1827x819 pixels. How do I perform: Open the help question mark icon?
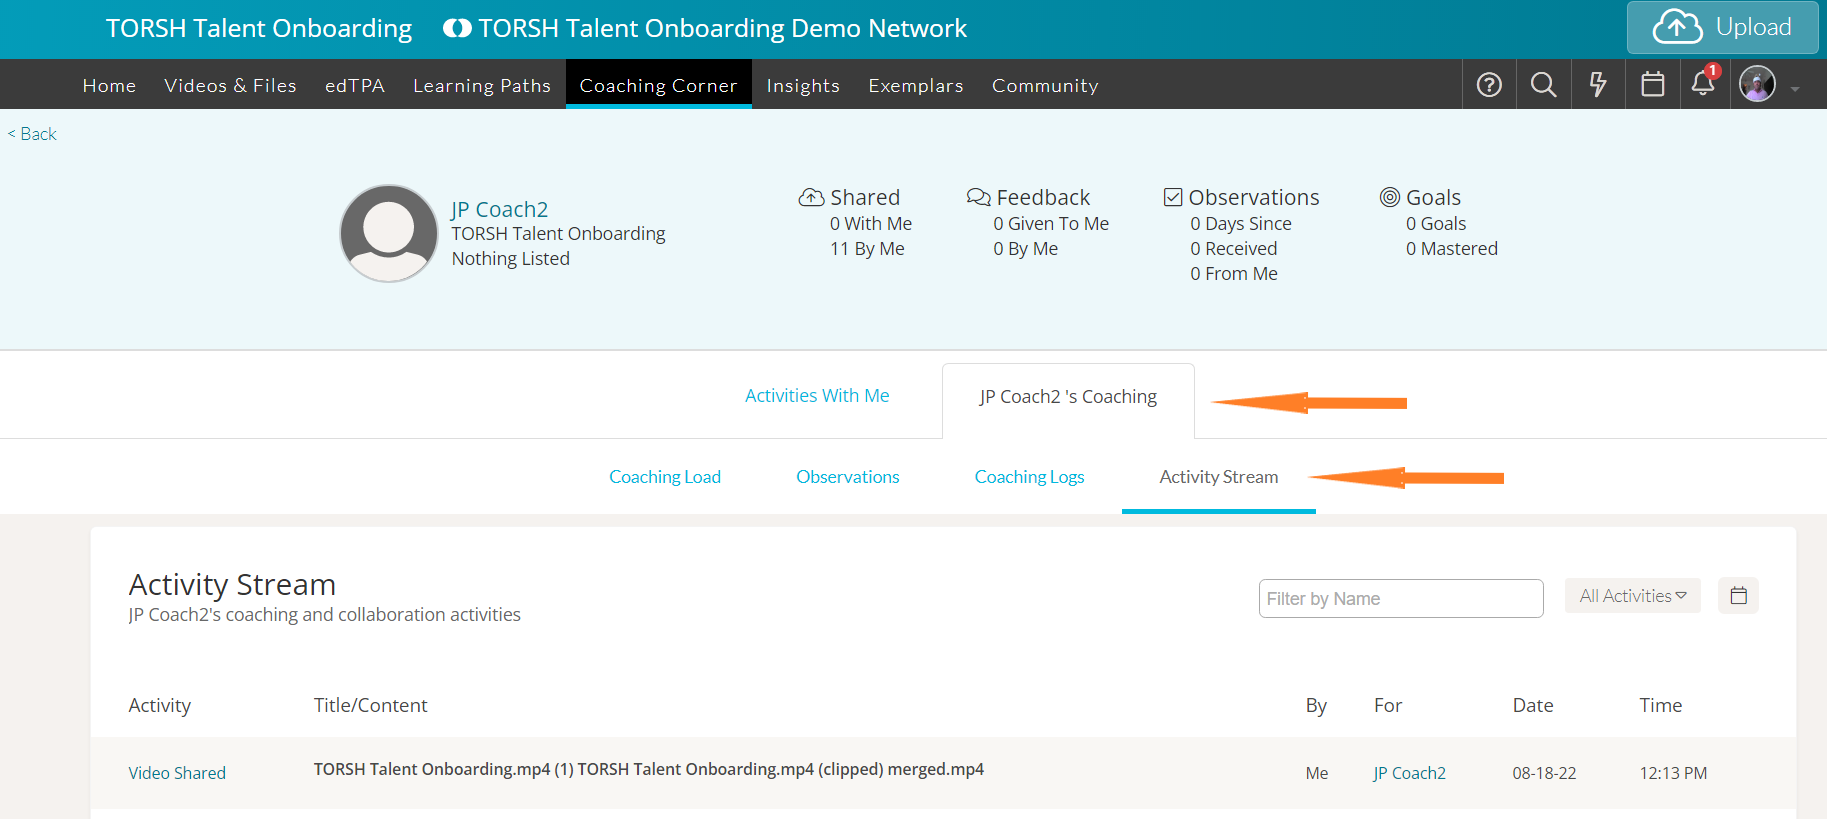click(x=1489, y=85)
